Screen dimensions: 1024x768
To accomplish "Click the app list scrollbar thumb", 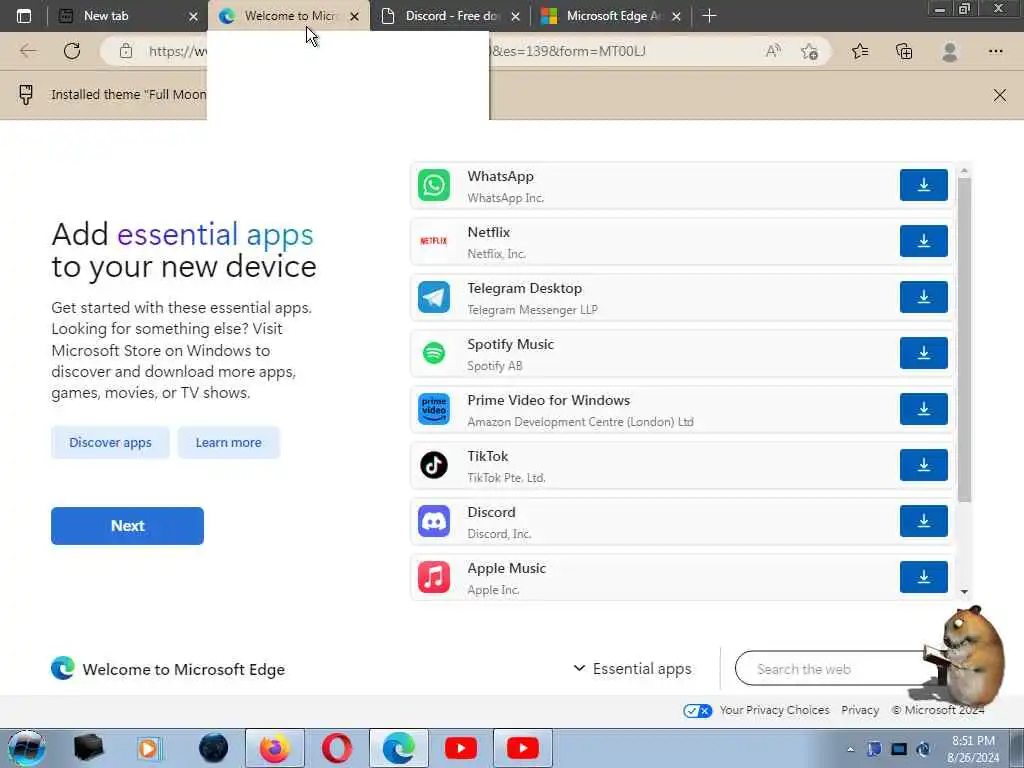I will pyautogui.click(x=965, y=340).
